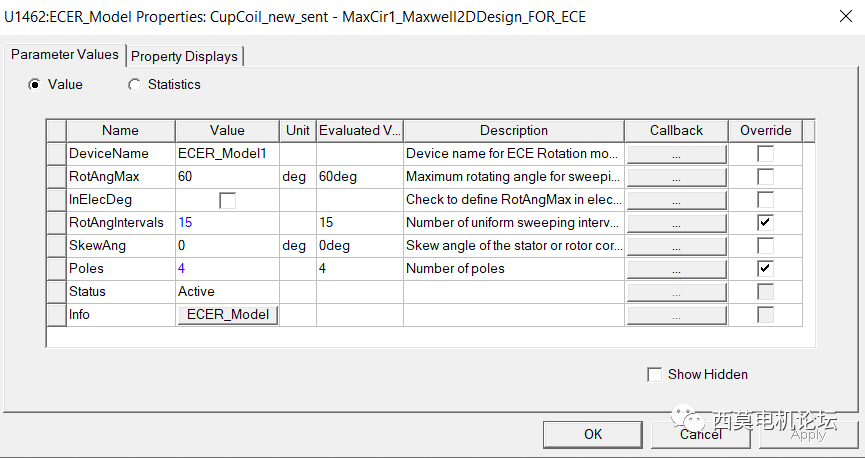Click the ECER_Model Info button

click(228, 315)
